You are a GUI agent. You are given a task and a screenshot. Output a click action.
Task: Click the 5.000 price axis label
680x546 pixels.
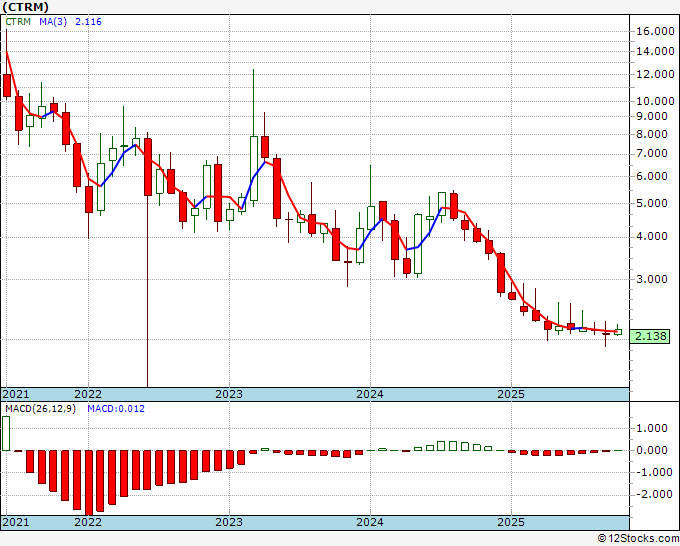click(651, 203)
